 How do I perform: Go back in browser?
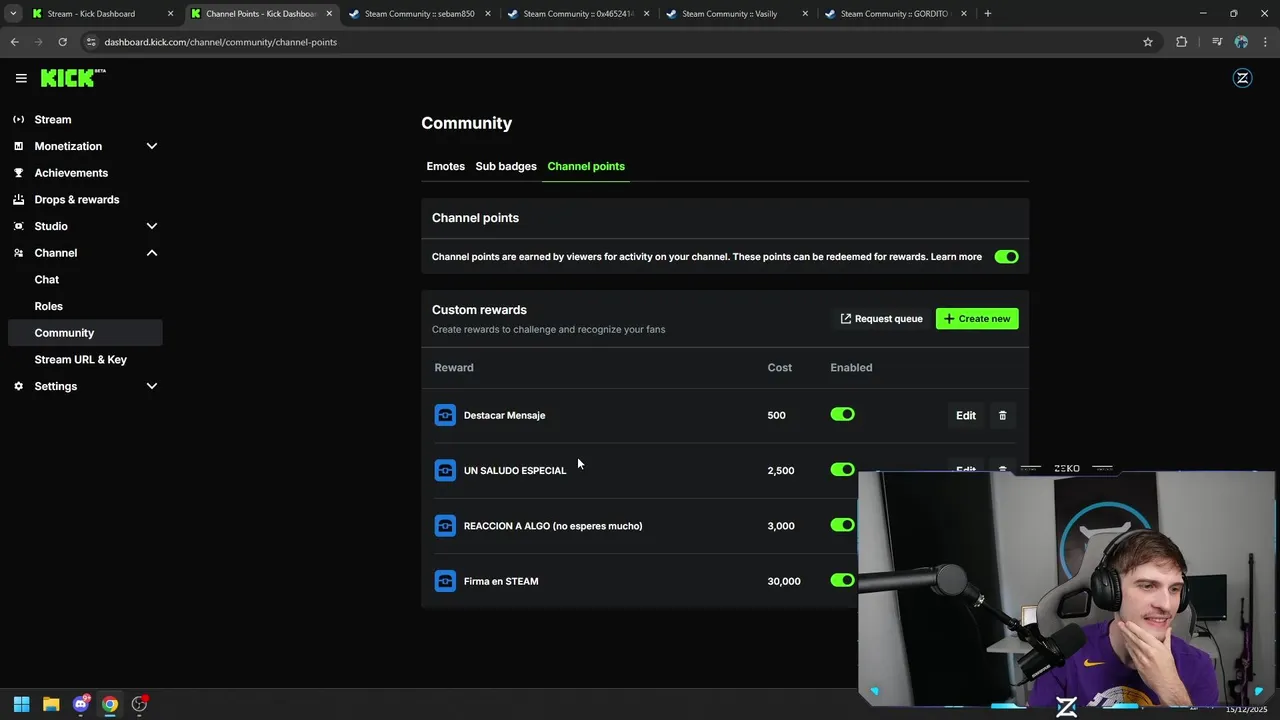pos(14,42)
